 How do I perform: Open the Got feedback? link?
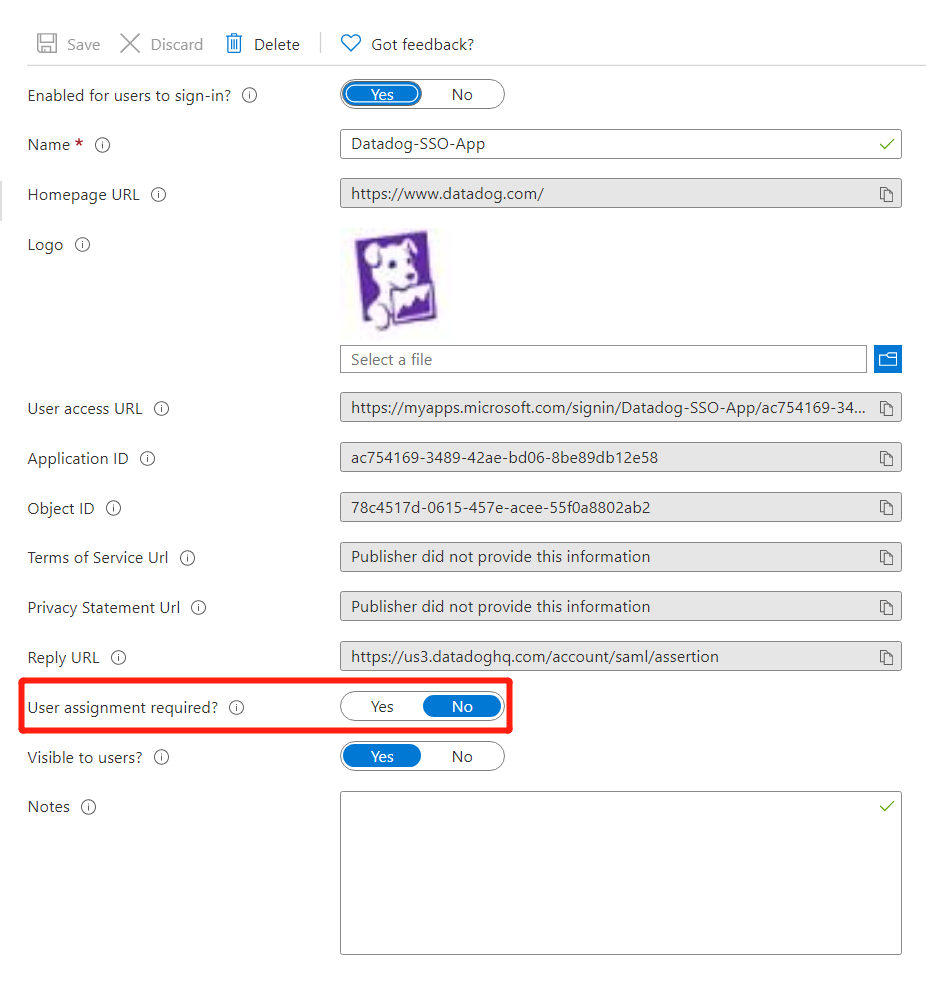[x=407, y=44]
